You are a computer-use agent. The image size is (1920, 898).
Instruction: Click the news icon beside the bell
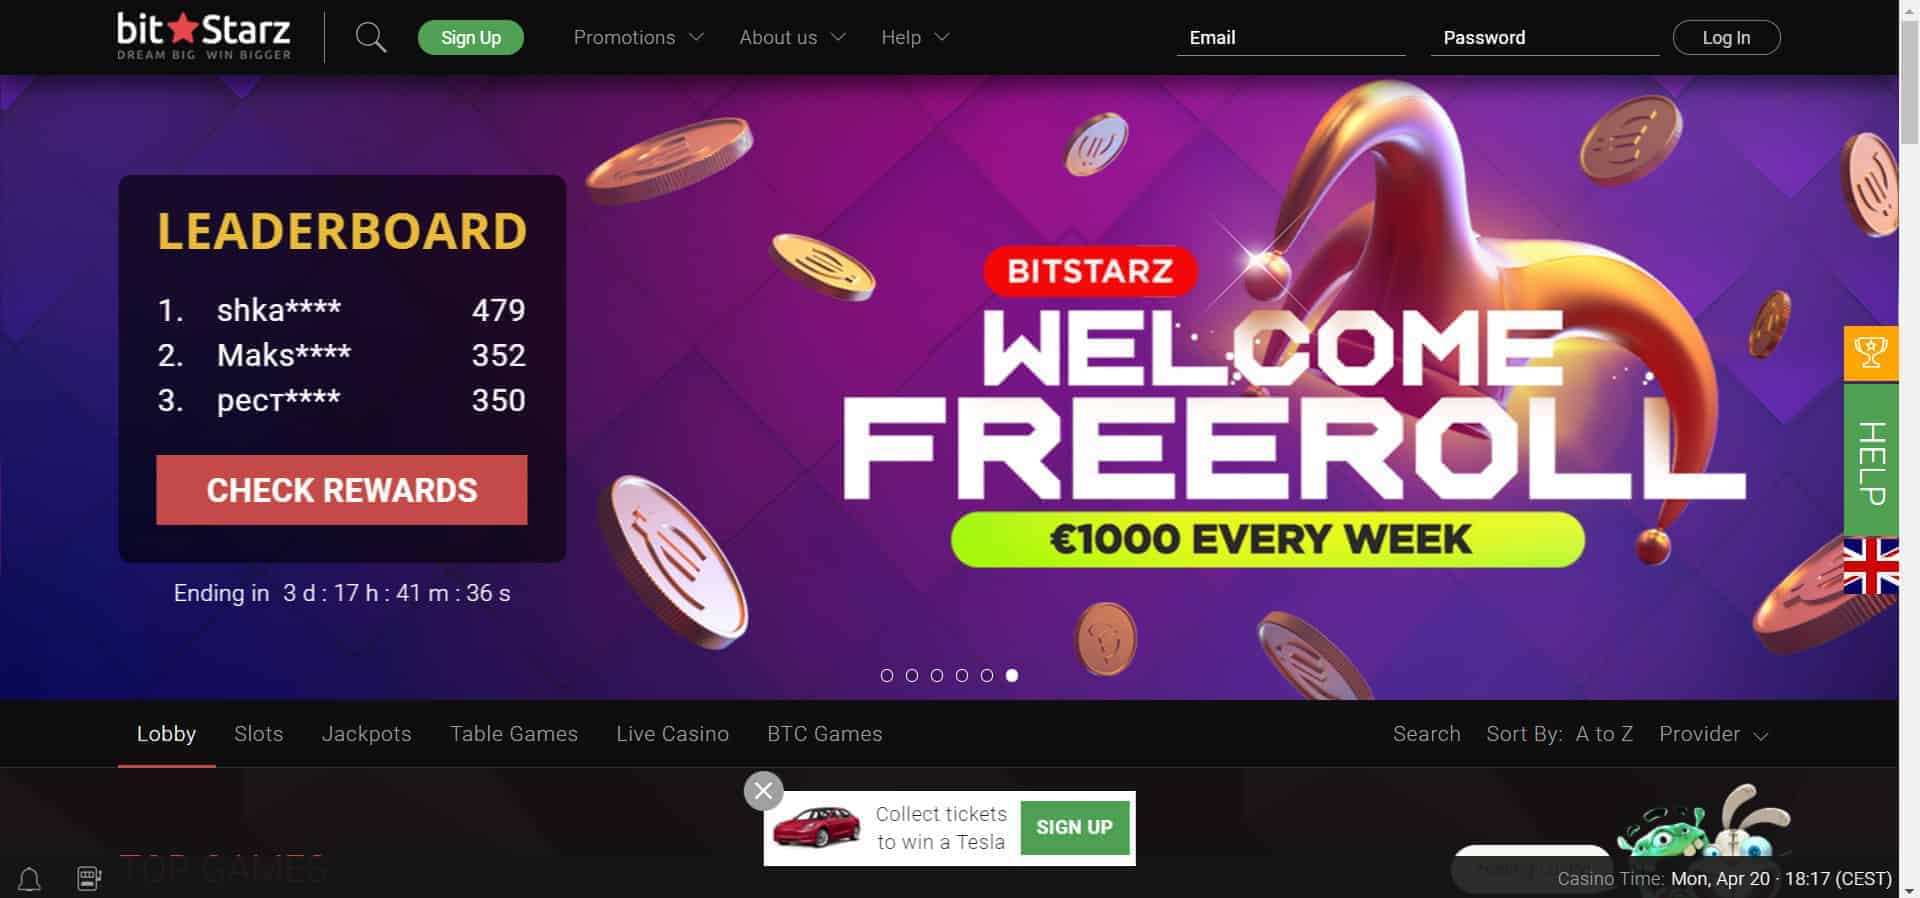tap(89, 878)
